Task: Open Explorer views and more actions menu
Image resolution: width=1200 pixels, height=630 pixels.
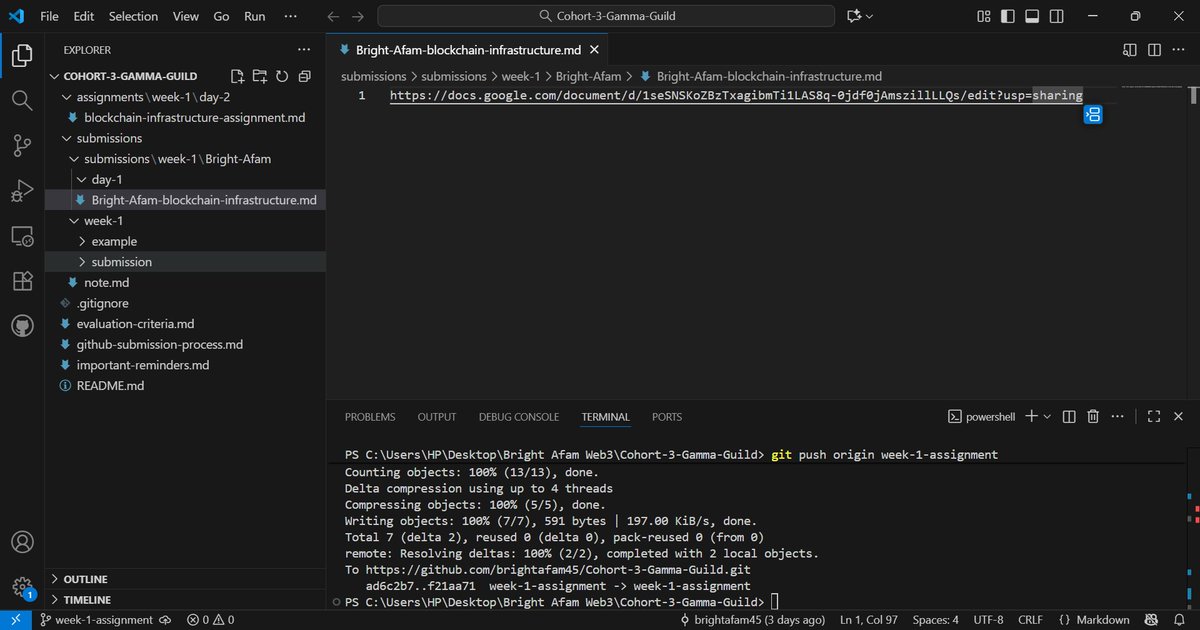Action: click(304, 49)
